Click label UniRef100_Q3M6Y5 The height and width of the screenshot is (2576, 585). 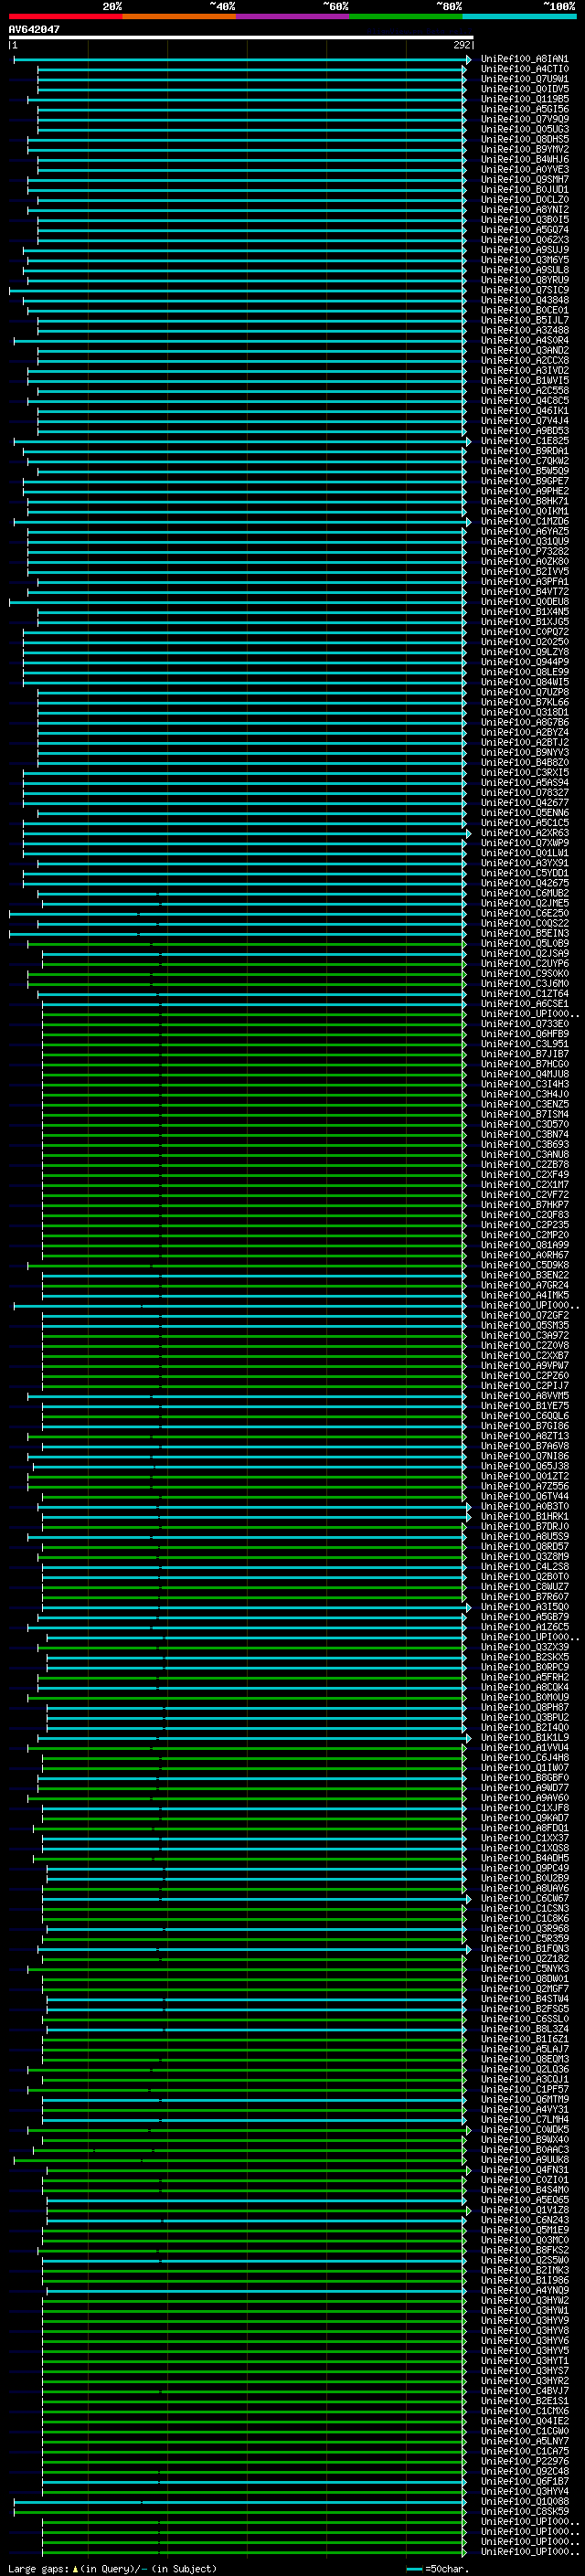click(x=524, y=260)
